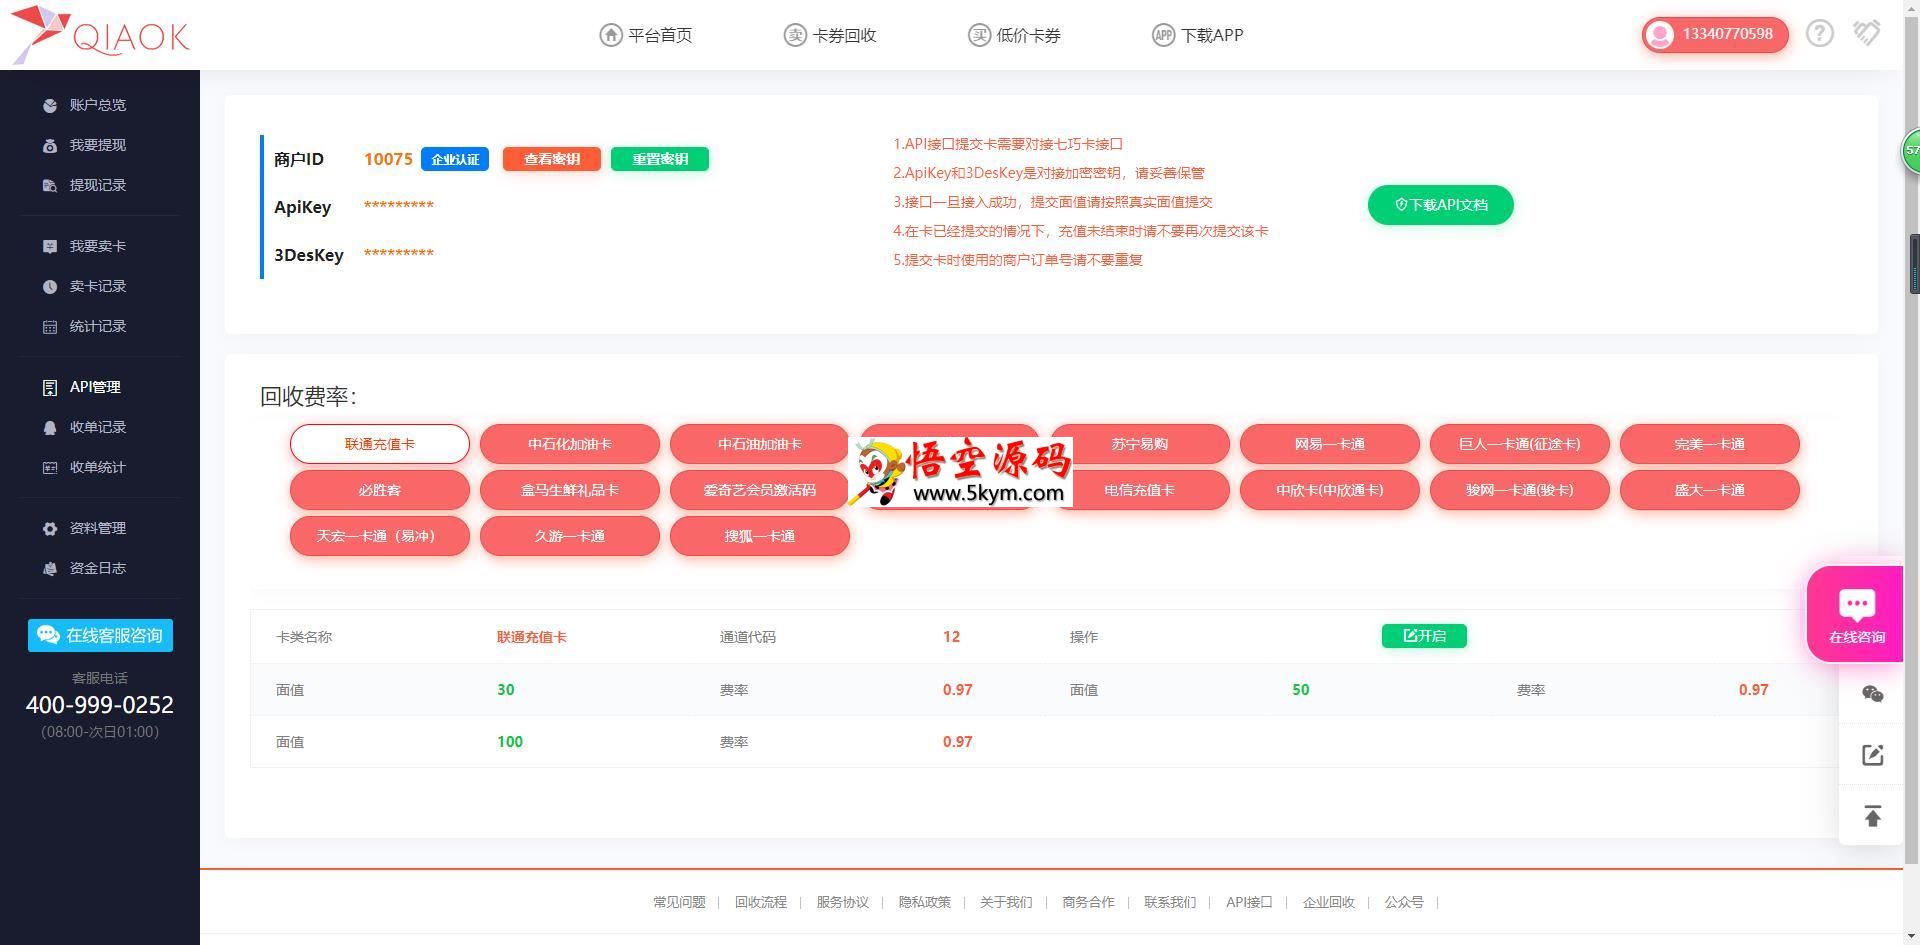This screenshot has height=945, width=1920.
Task: Open the help question mark icon
Action: [1819, 34]
